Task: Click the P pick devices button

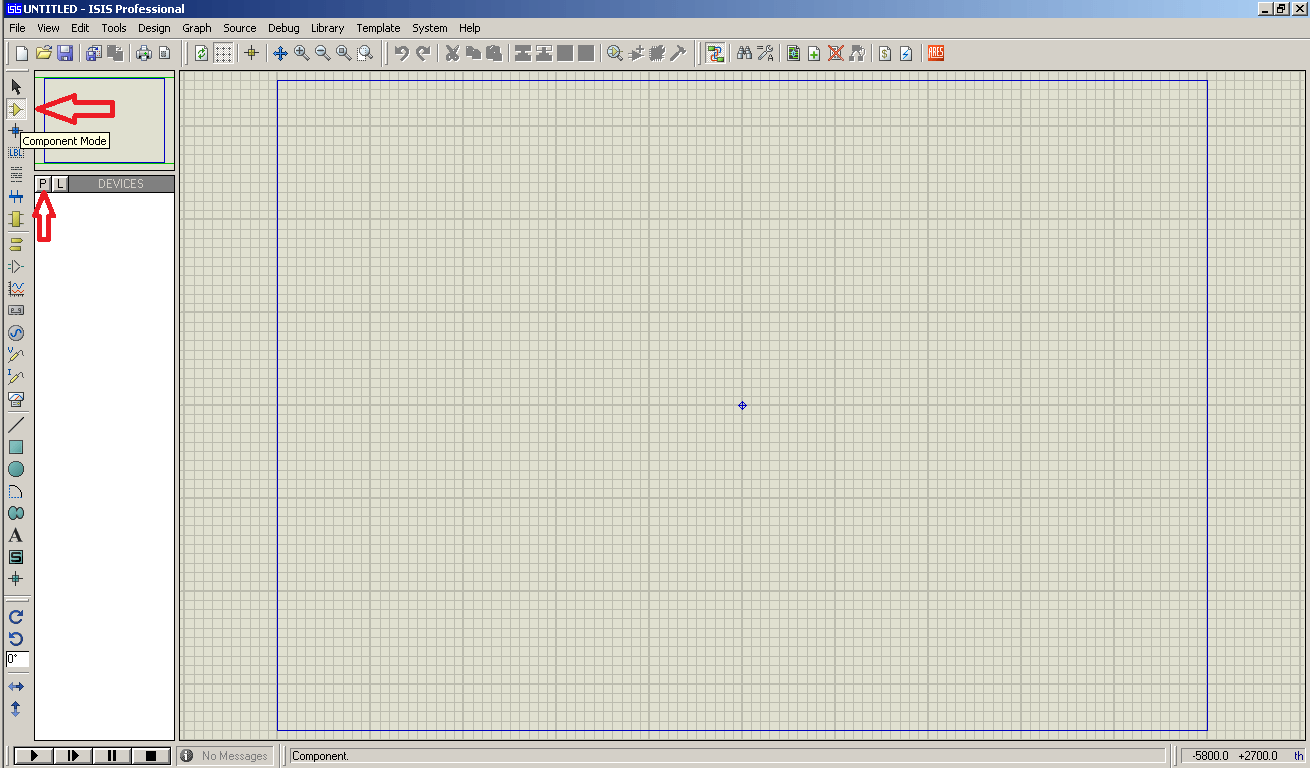Action: (43, 184)
